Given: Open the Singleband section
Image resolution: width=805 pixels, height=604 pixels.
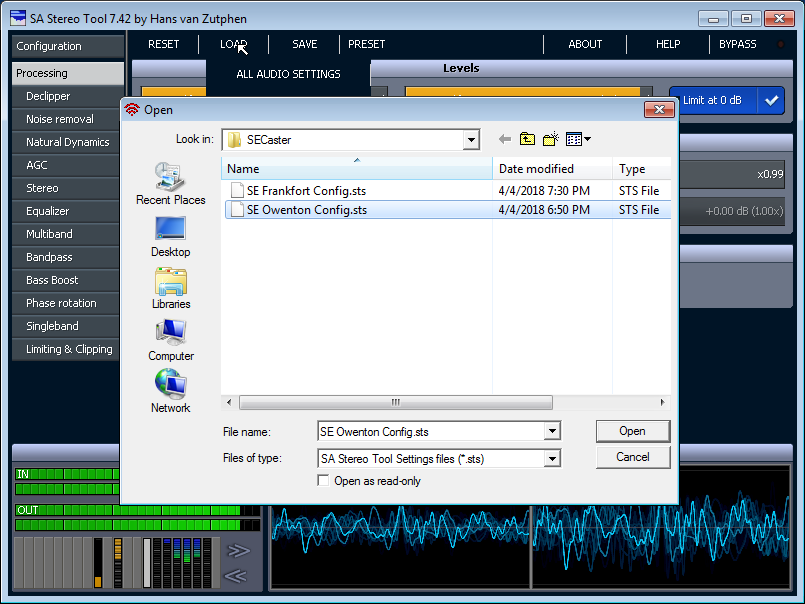Looking at the screenshot, I should (x=66, y=326).
